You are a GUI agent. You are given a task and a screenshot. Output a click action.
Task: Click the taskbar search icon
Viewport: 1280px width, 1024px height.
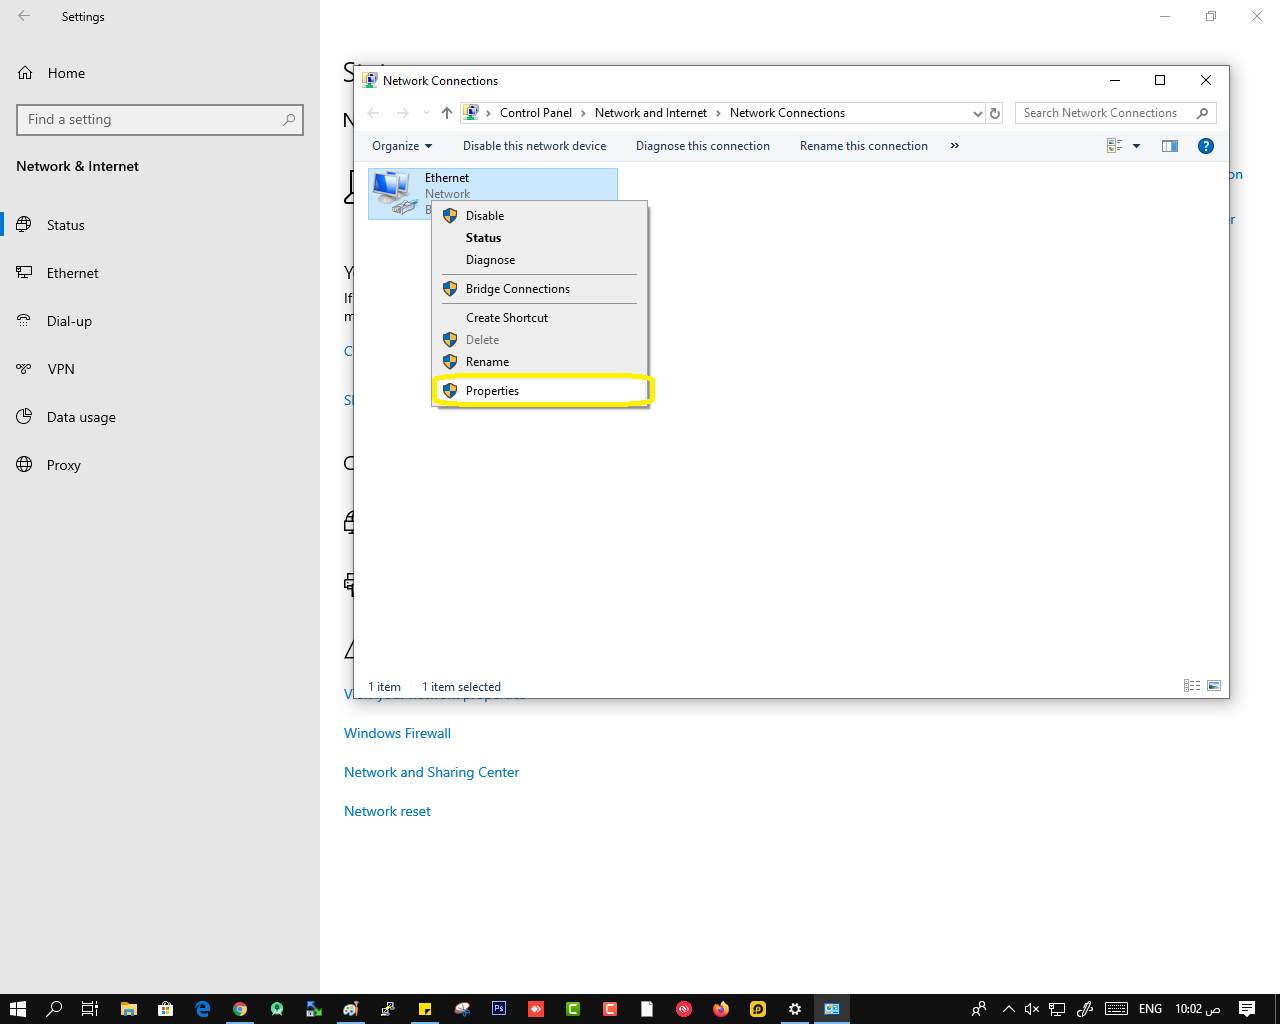coord(55,1009)
